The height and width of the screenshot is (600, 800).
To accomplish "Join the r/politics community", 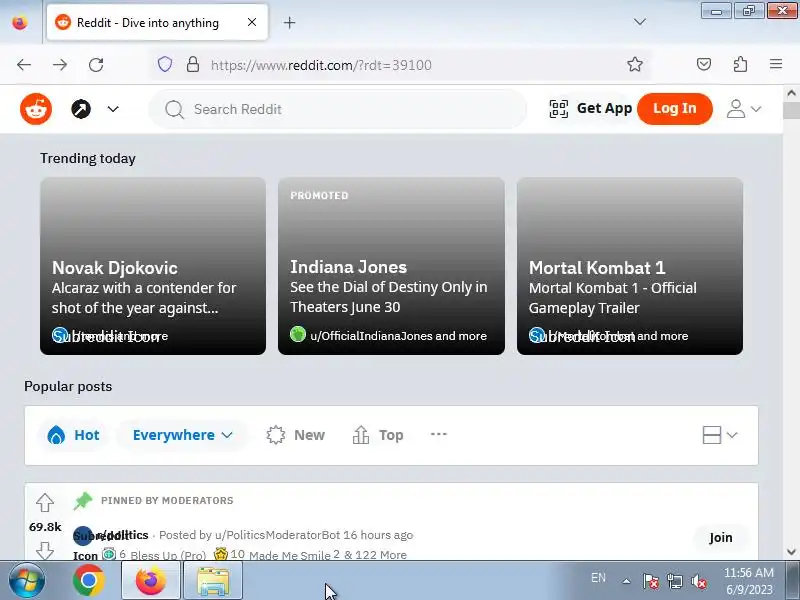I will (720, 537).
